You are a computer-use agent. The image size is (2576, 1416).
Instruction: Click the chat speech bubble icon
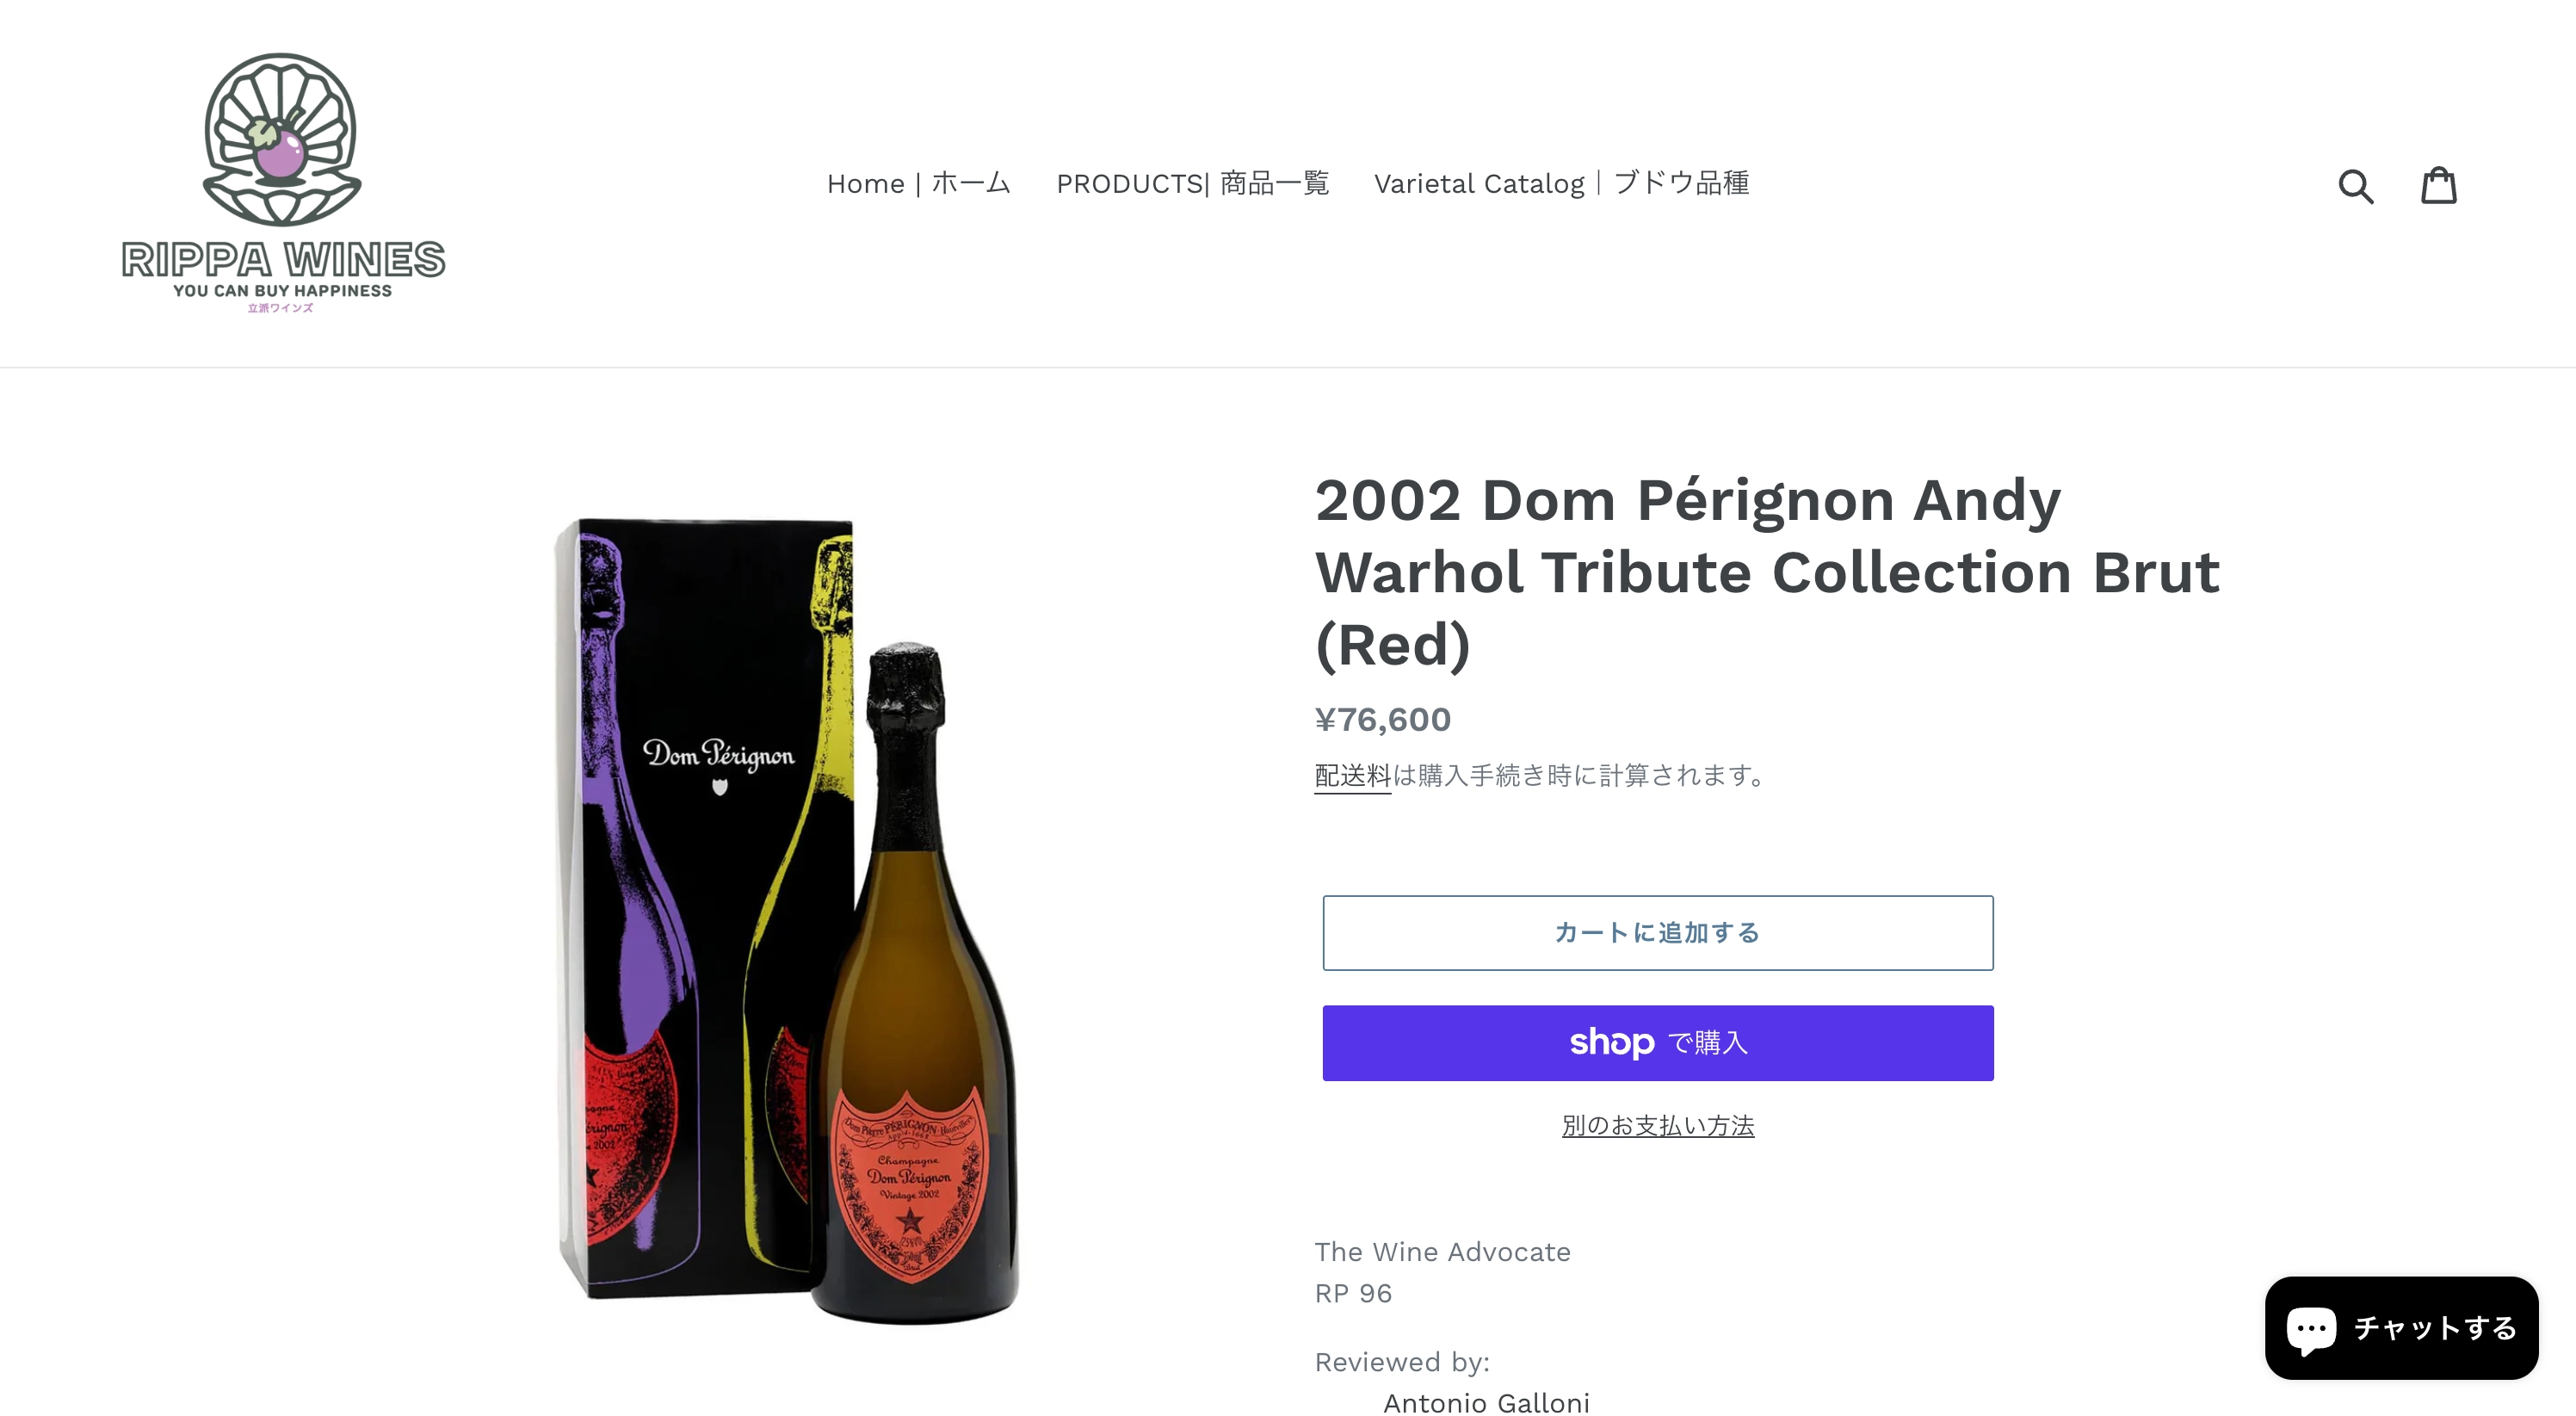coord(2311,1328)
